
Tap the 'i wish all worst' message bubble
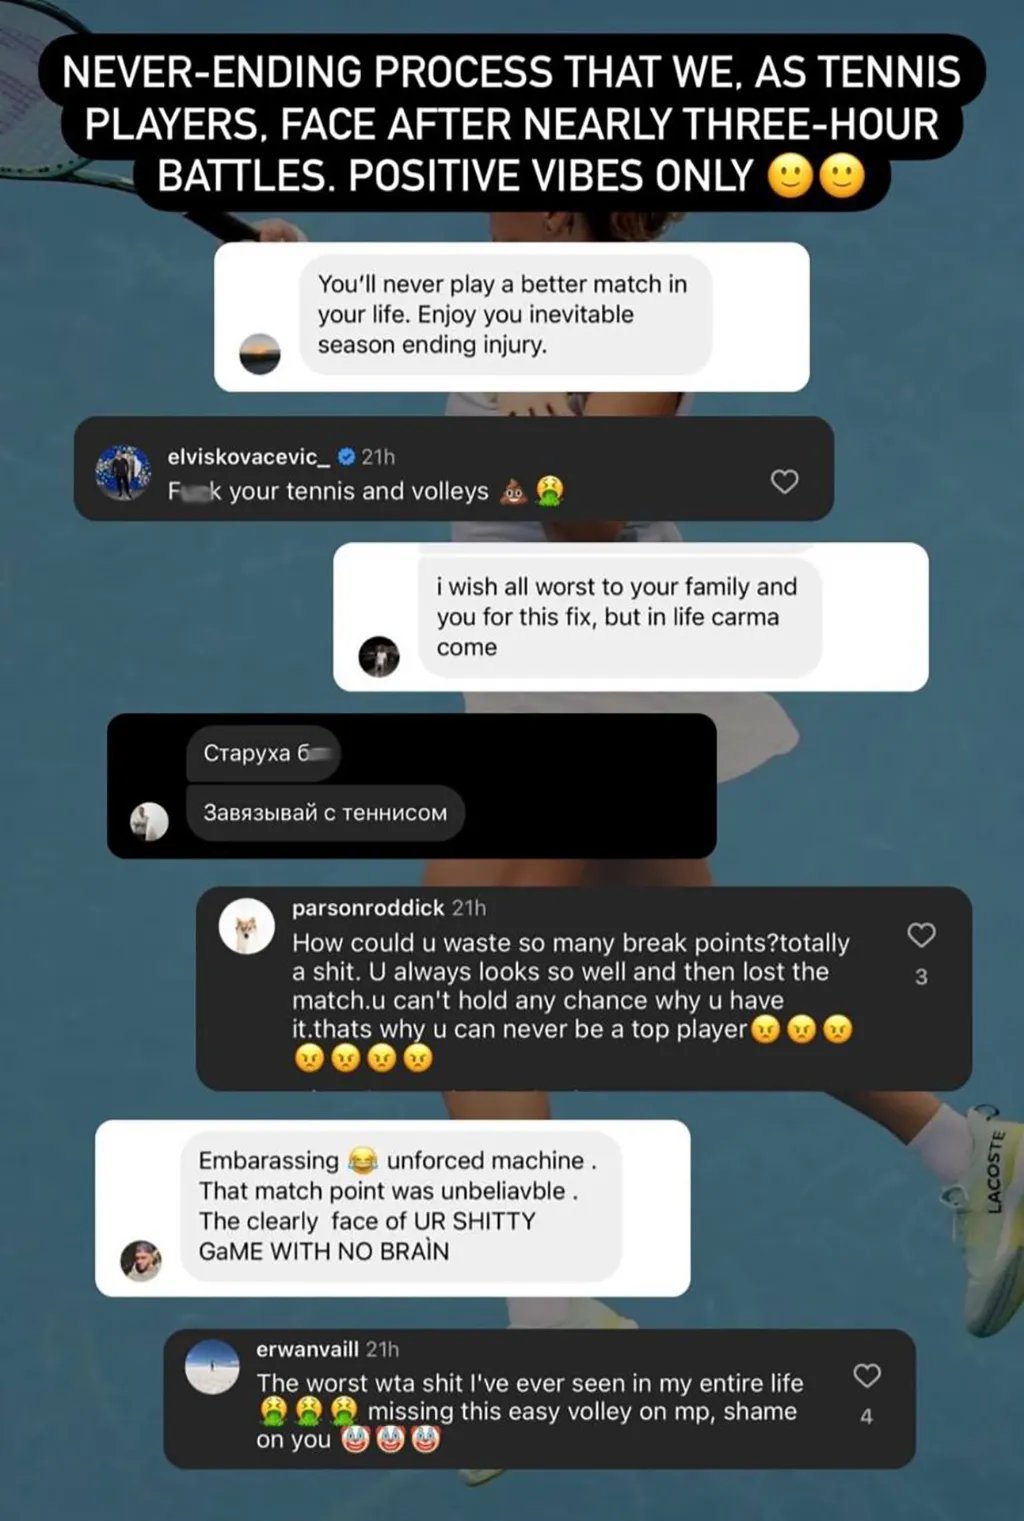point(620,617)
